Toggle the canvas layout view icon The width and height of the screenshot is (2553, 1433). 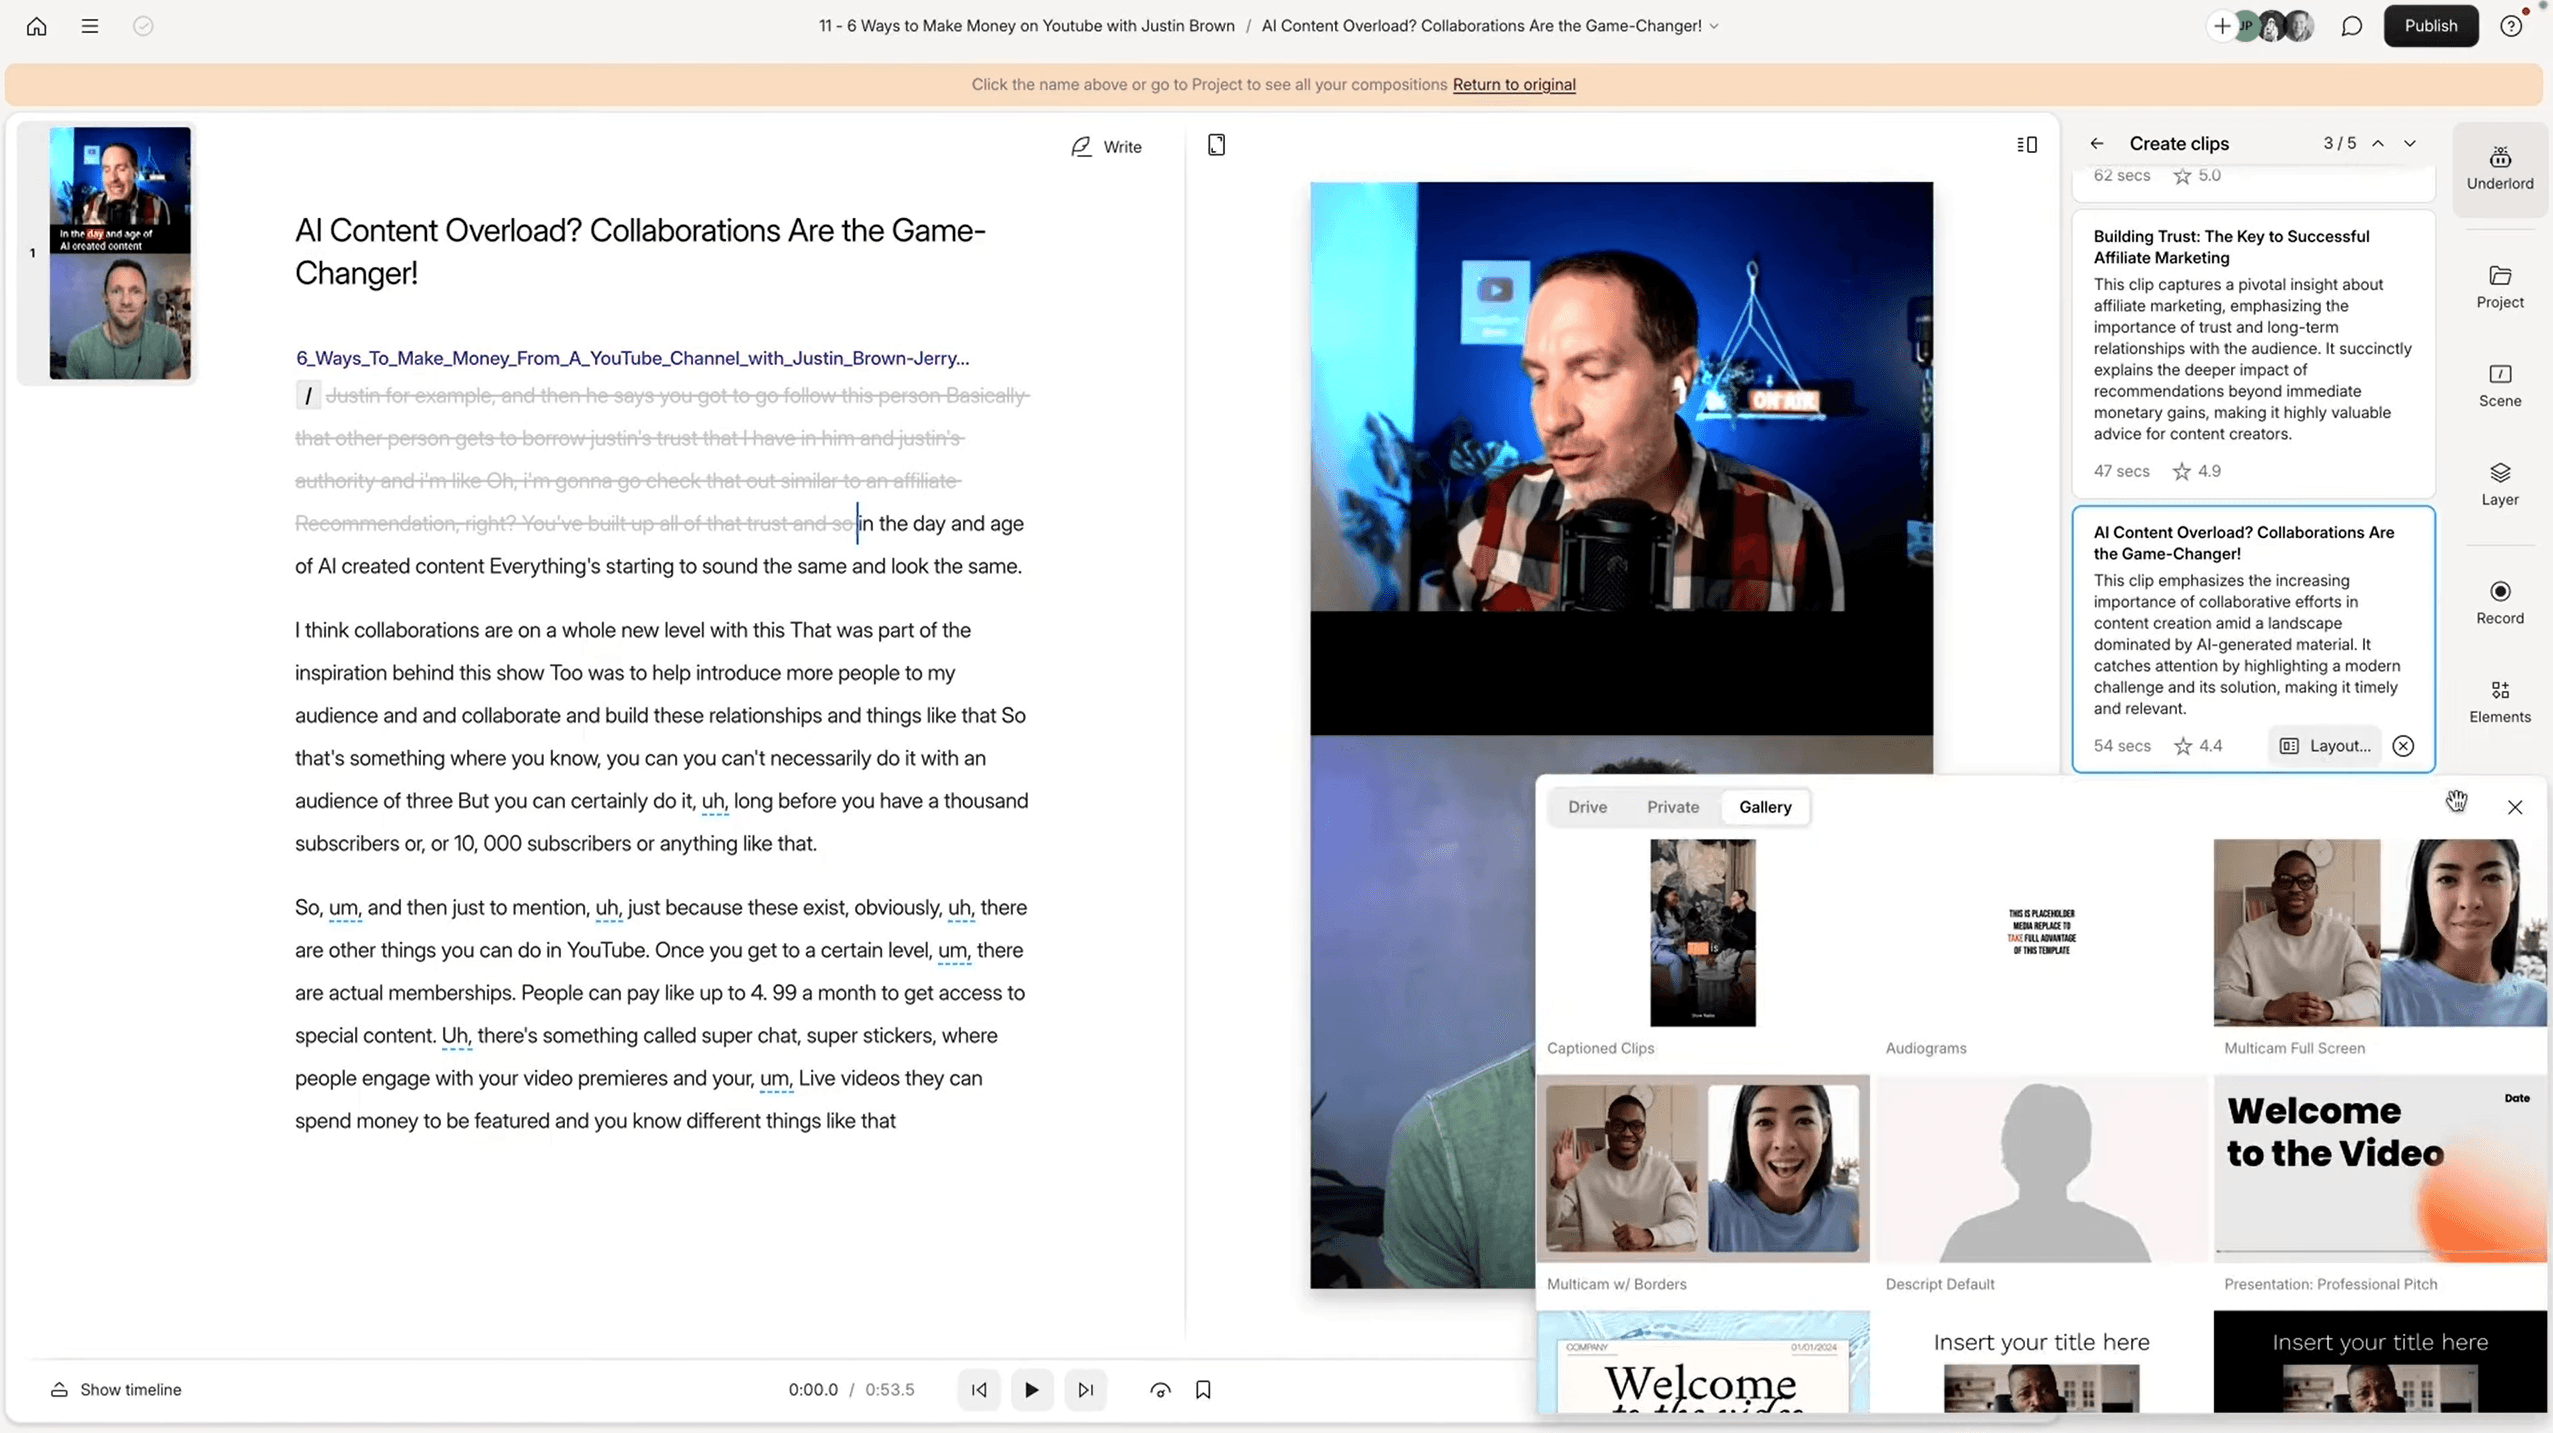click(x=2026, y=145)
